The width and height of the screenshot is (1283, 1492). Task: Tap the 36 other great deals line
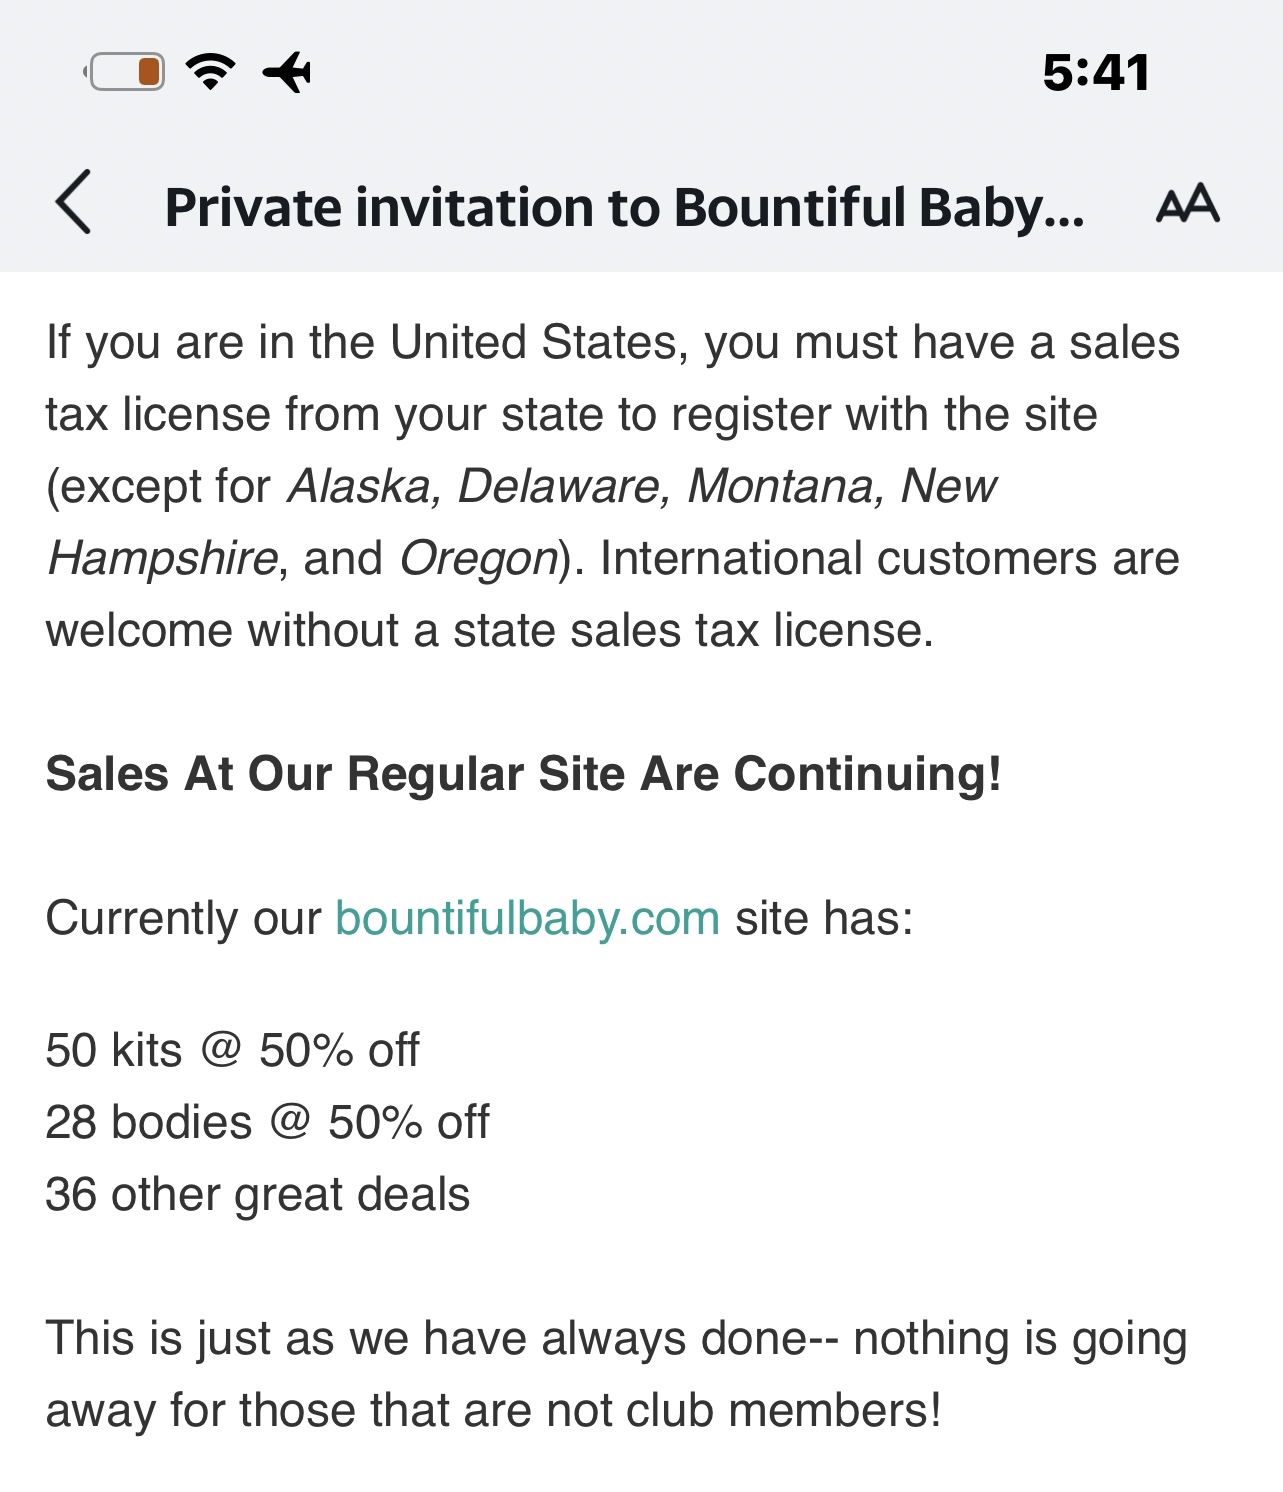click(258, 1194)
